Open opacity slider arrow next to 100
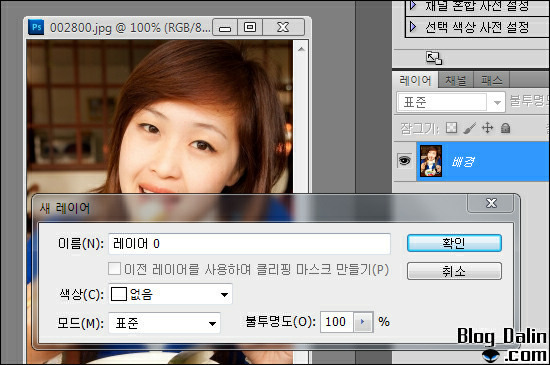The height and width of the screenshot is (365, 550). click(363, 322)
